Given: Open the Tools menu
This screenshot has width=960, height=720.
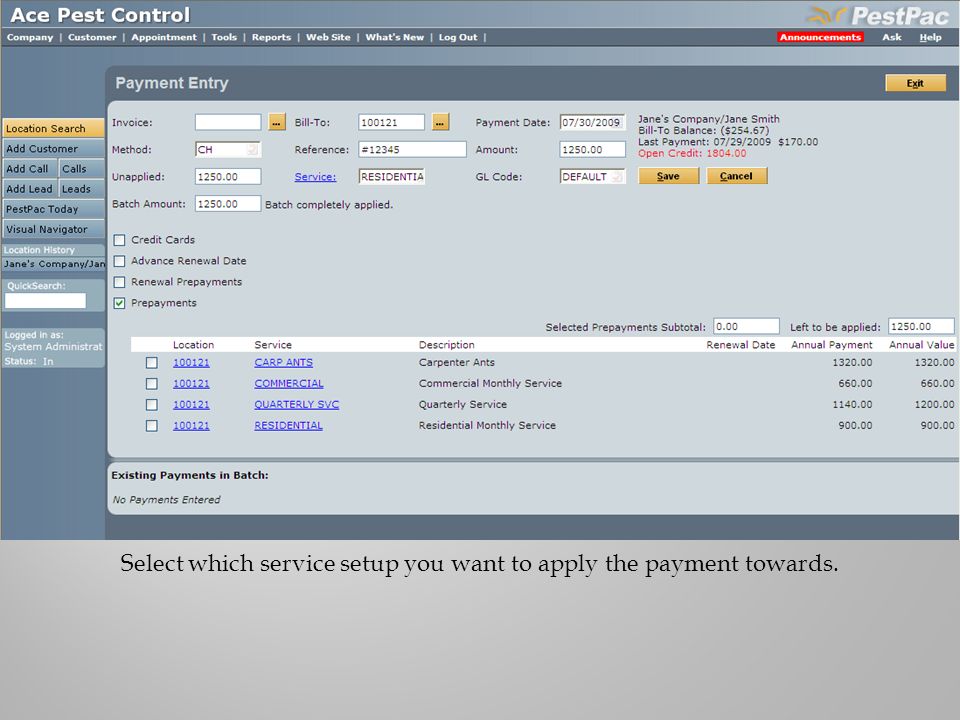Looking at the screenshot, I should 224,37.
